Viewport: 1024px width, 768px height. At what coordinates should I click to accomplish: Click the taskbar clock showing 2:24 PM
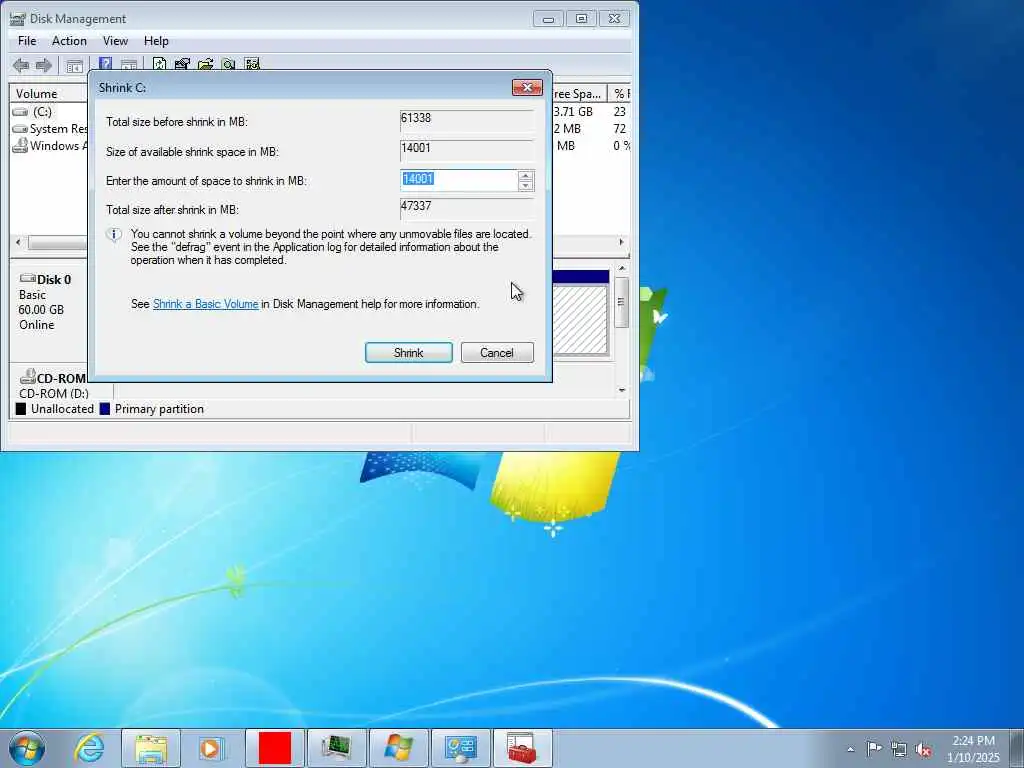(x=973, y=748)
